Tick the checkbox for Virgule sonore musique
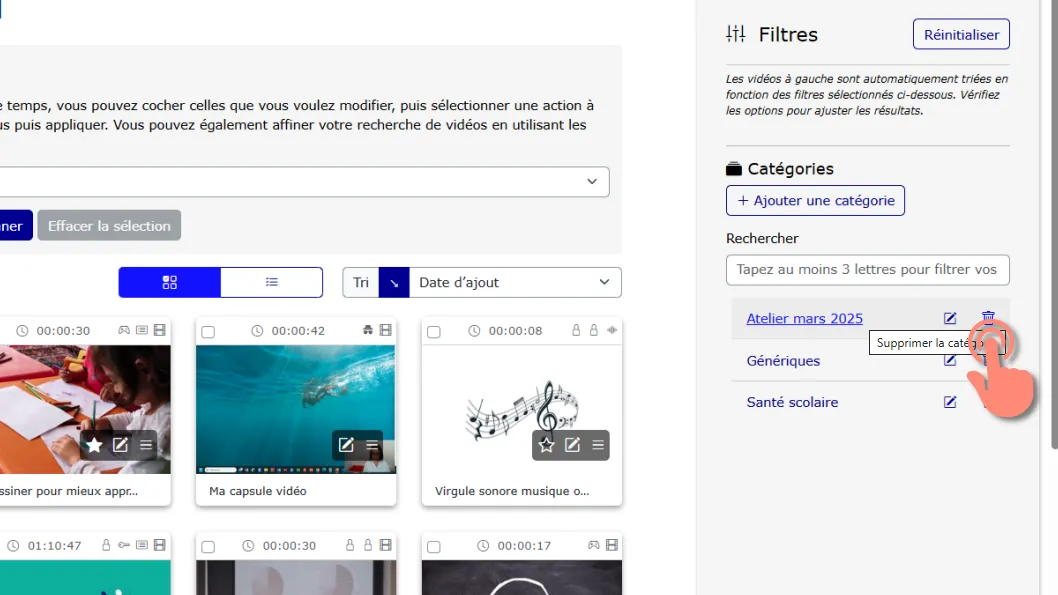Viewport: 1058px width, 595px height. pyautogui.click(x=434, y=332)
